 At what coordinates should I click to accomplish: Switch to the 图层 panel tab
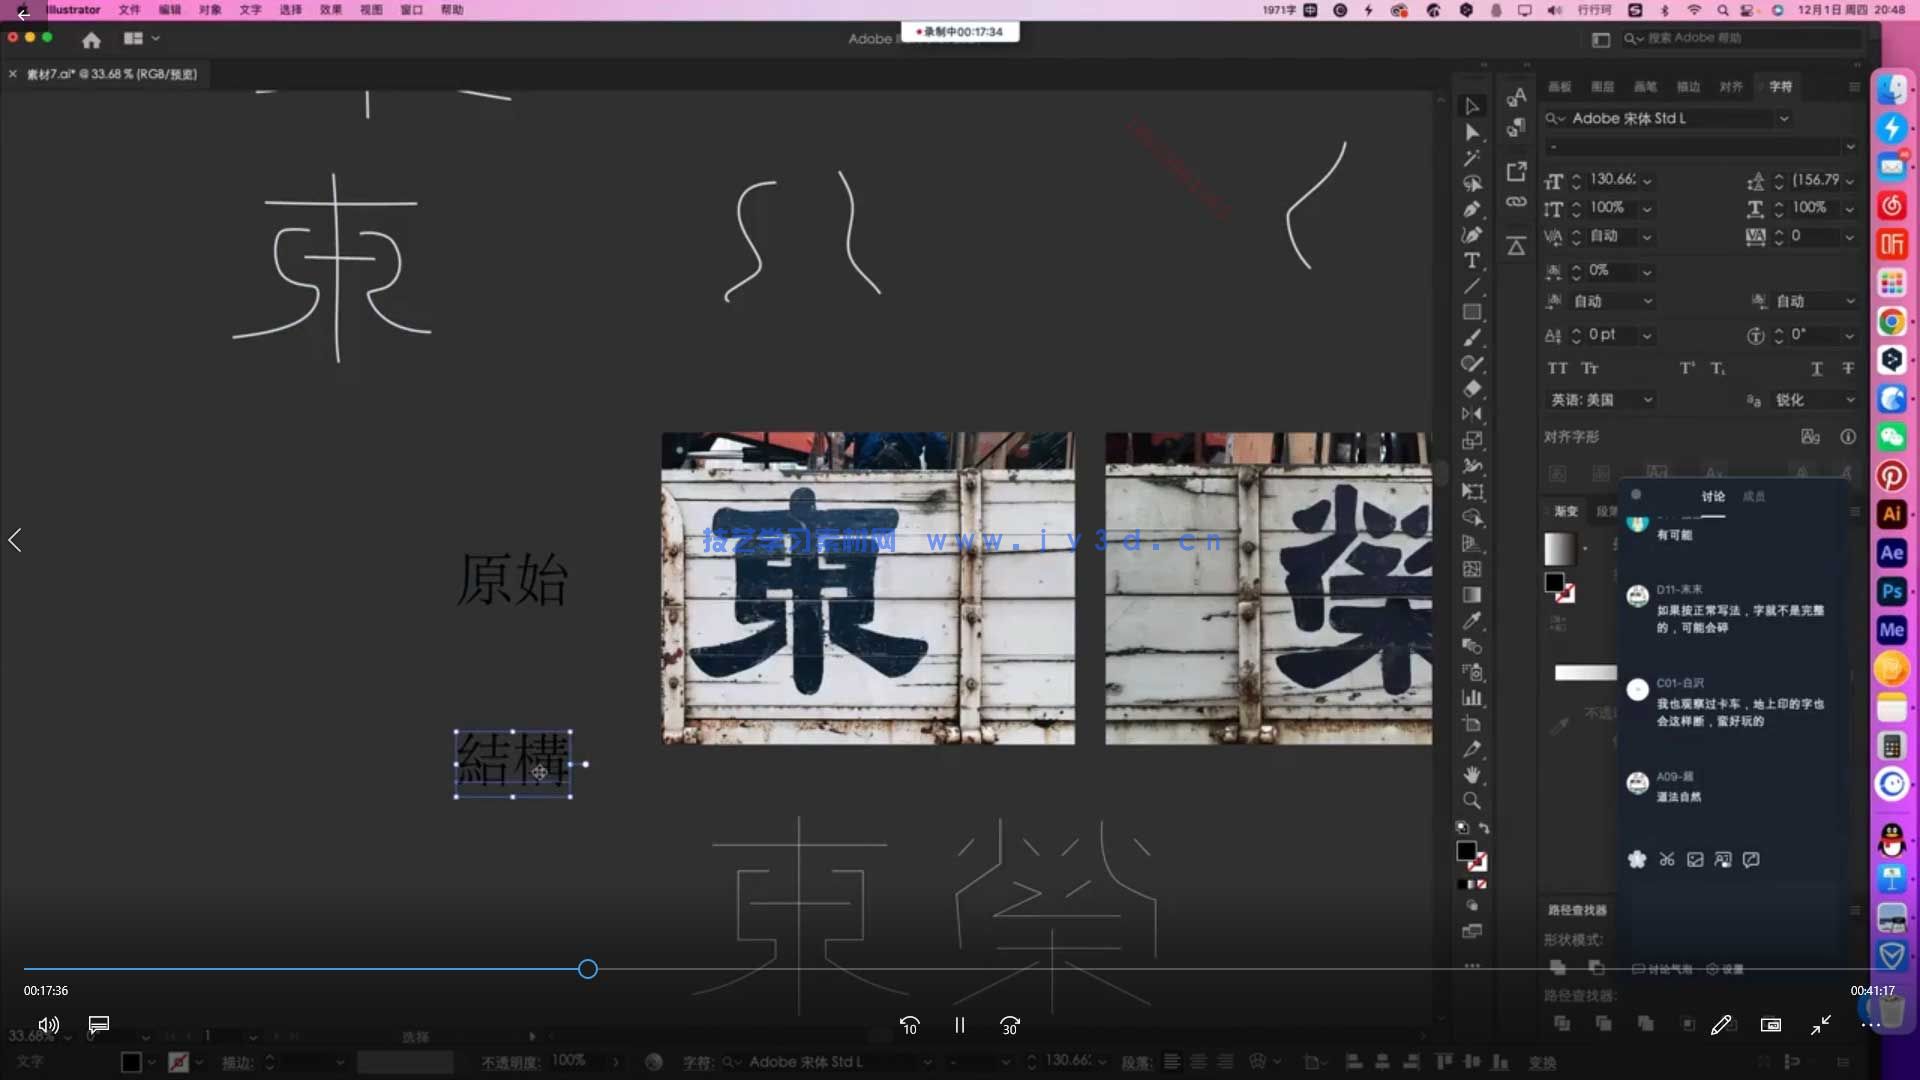pos(1602,87)
